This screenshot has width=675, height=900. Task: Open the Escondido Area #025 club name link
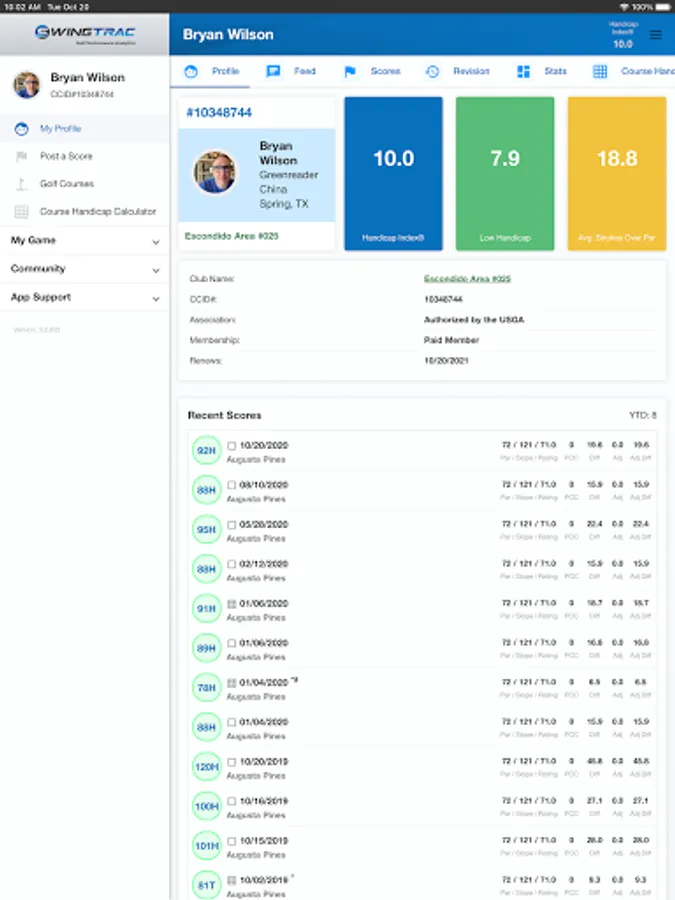(467, 279)
